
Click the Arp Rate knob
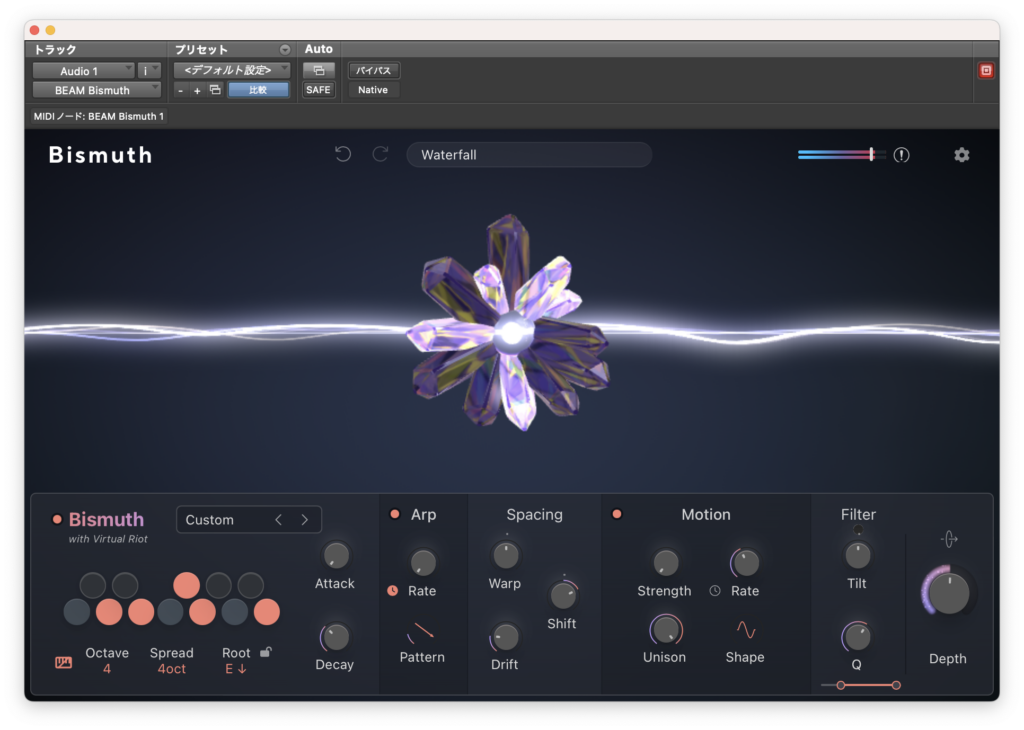point(423,562)
